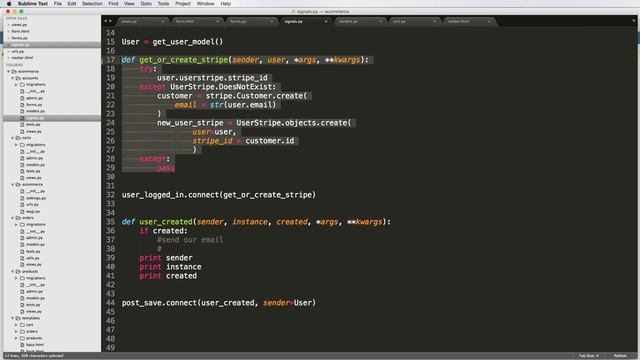The image size is (640, 360).
Task: Collapse the carts folder
Action: pyautogui.click(x=13, y=138)
